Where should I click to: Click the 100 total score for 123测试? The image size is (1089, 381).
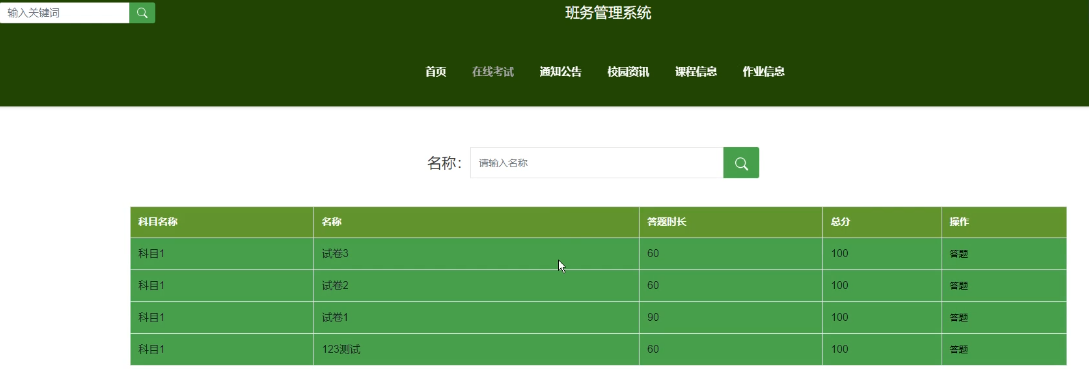[882, 350]
